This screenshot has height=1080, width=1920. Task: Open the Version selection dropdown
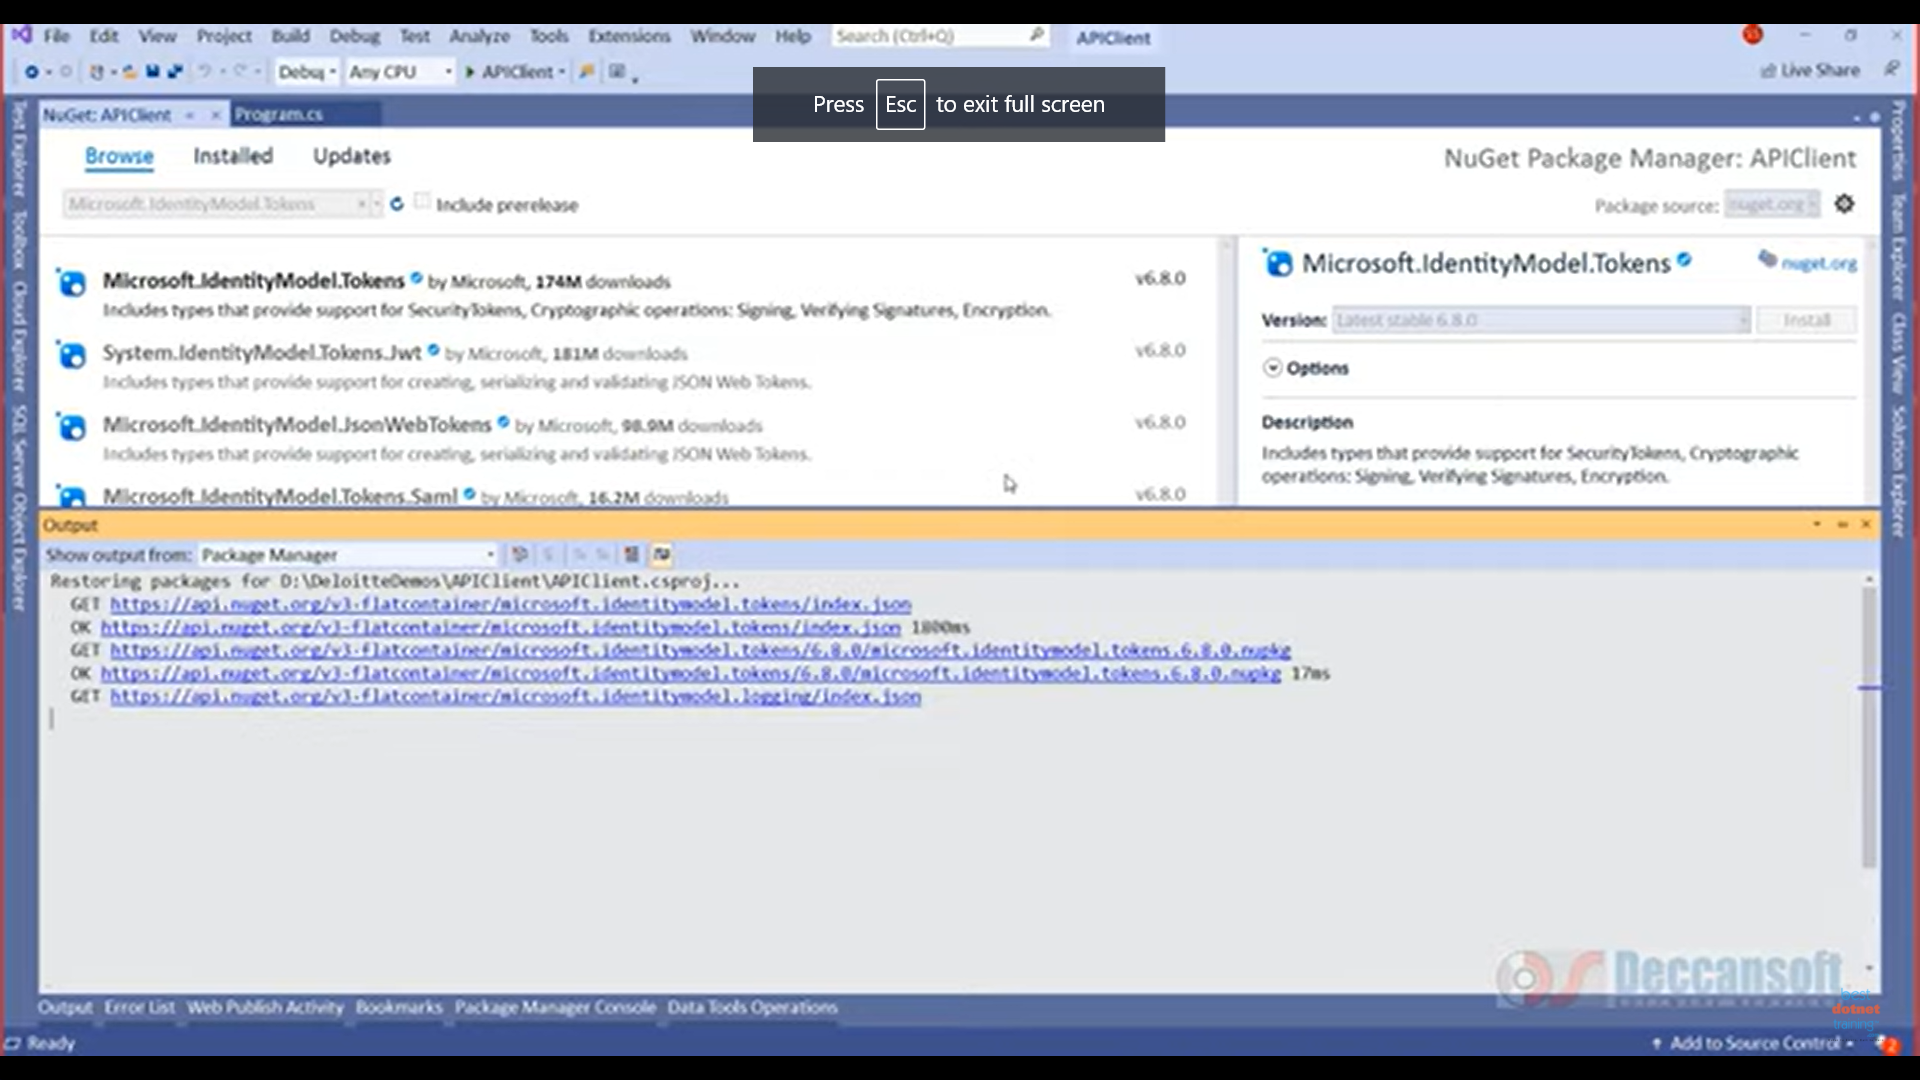click(1541, 320)
